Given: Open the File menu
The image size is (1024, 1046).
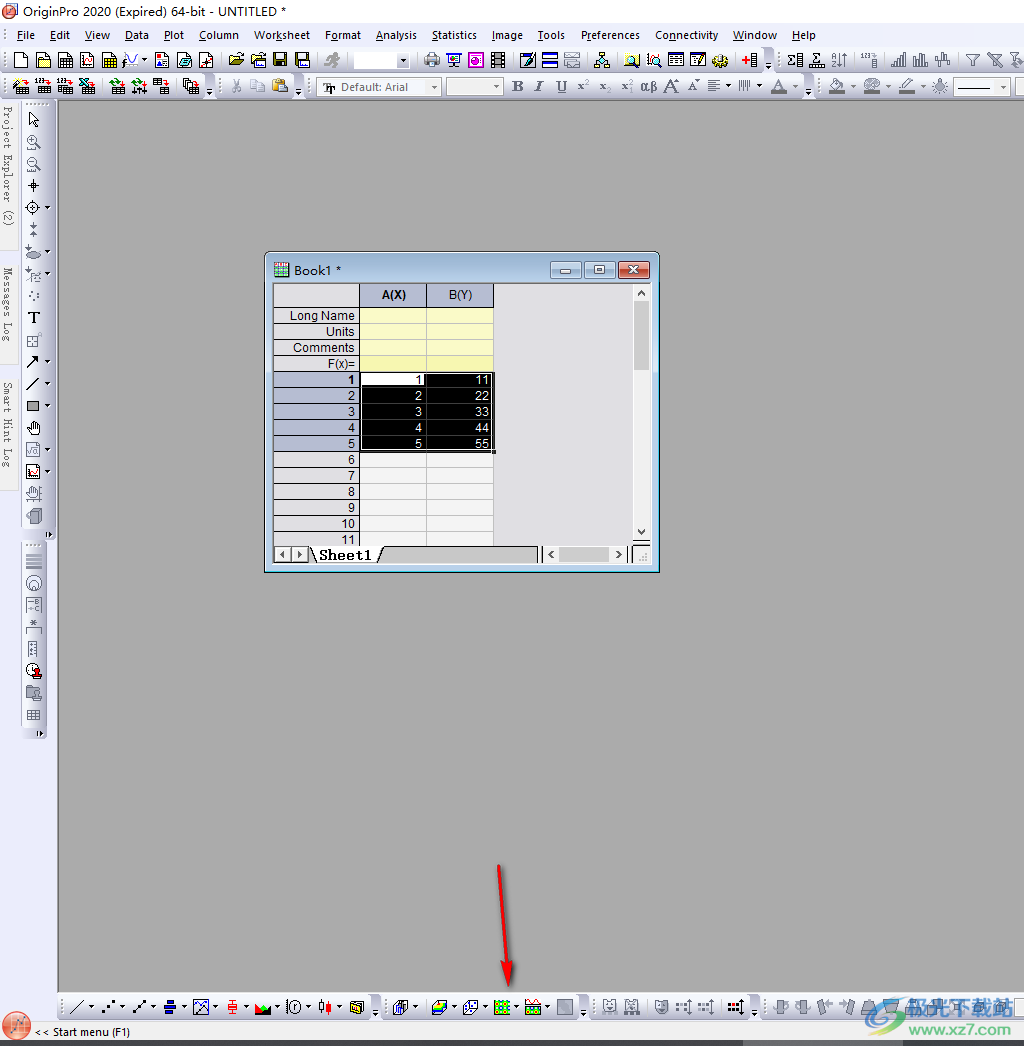Looking at the screenshot, I should pos(25,35).
